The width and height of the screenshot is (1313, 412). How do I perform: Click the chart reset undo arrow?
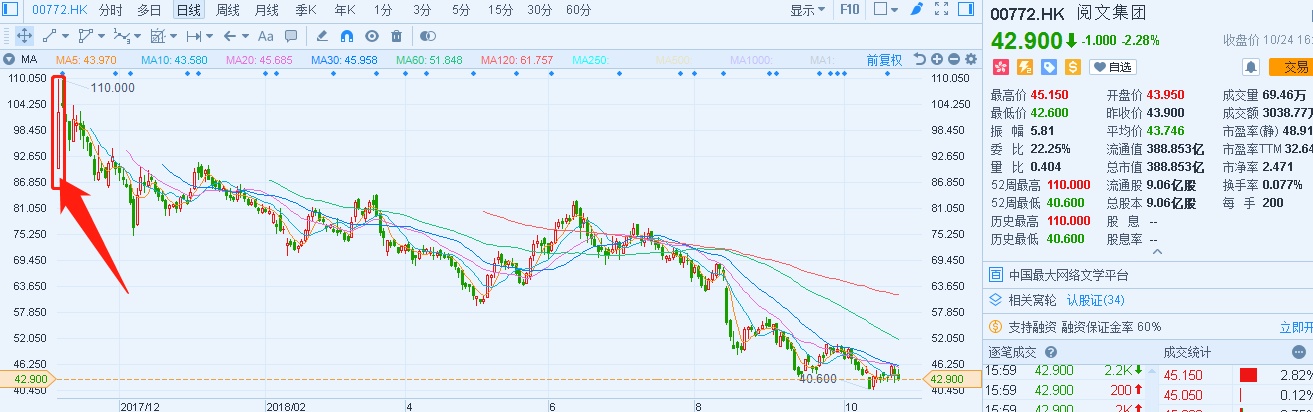920,60
